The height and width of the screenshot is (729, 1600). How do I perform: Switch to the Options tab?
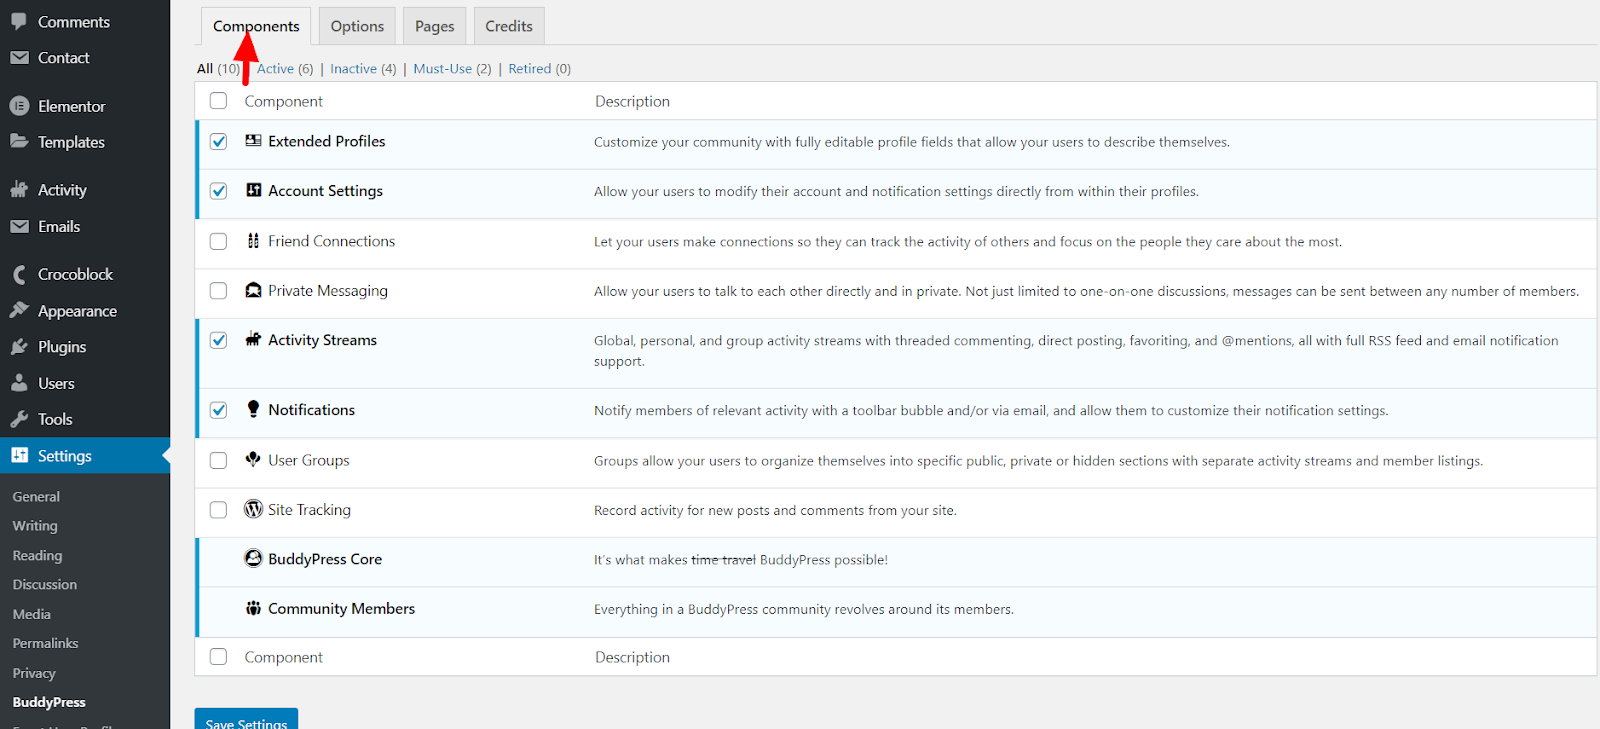click(x=357, y=26)
